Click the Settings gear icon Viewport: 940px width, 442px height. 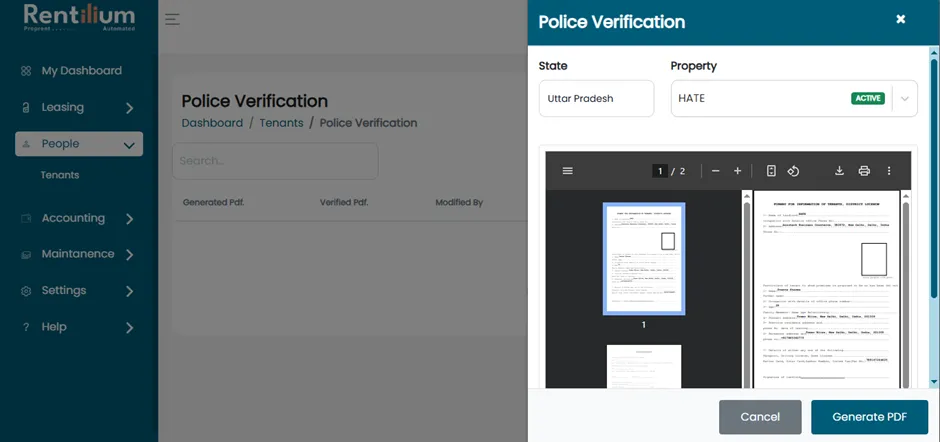[x=26, y=291]
